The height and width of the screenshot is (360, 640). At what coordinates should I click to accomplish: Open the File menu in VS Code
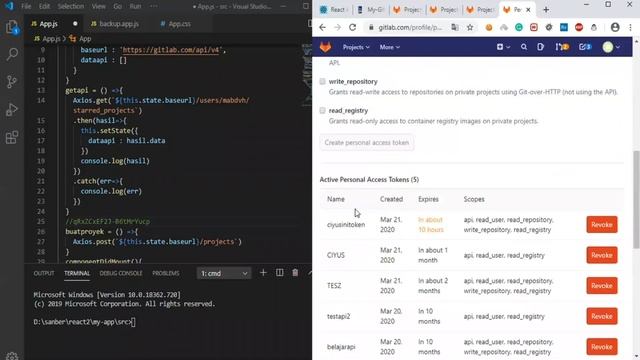coord(26,6)
